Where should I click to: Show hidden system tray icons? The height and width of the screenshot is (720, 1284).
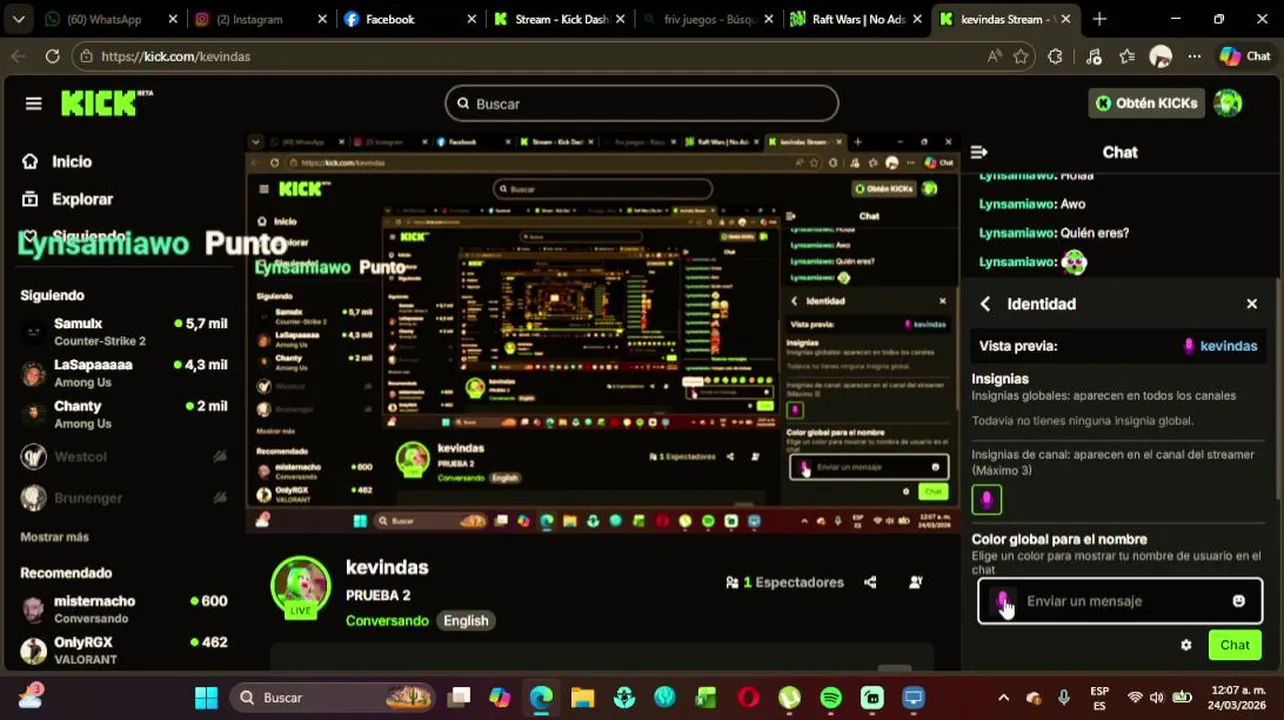tap(1003, 698)
